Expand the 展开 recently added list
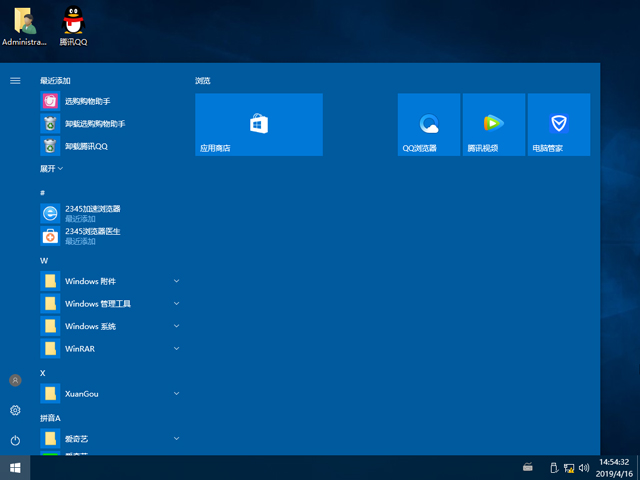 pos(51,169)
